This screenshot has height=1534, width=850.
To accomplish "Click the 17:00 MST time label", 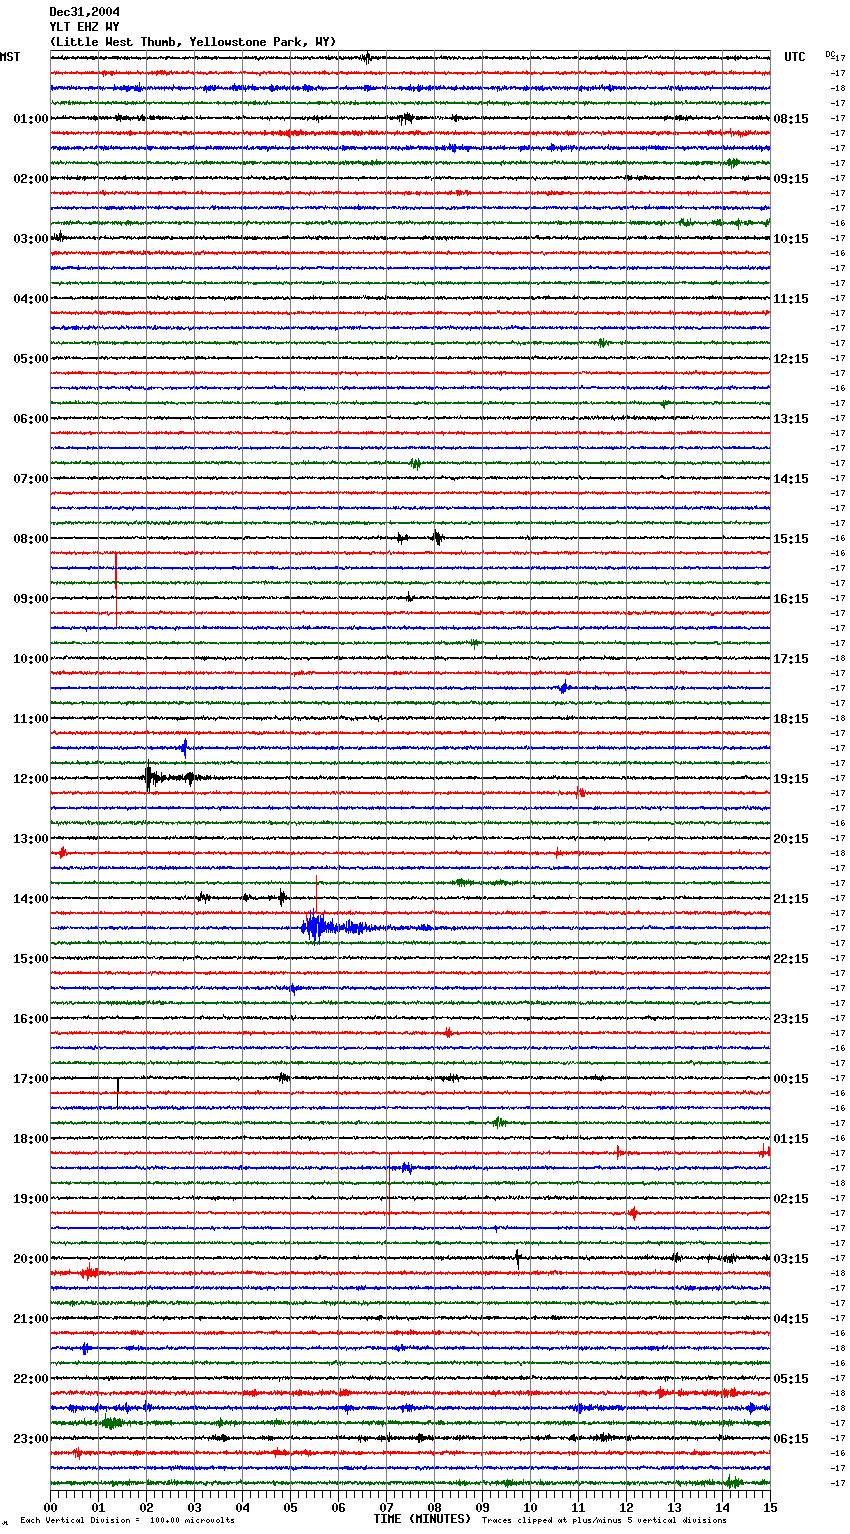I will pos(31,1079).
